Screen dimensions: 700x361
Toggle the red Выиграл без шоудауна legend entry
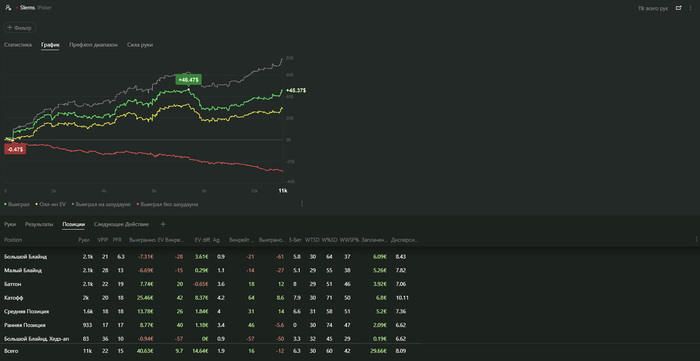click(x=167, y=204)
